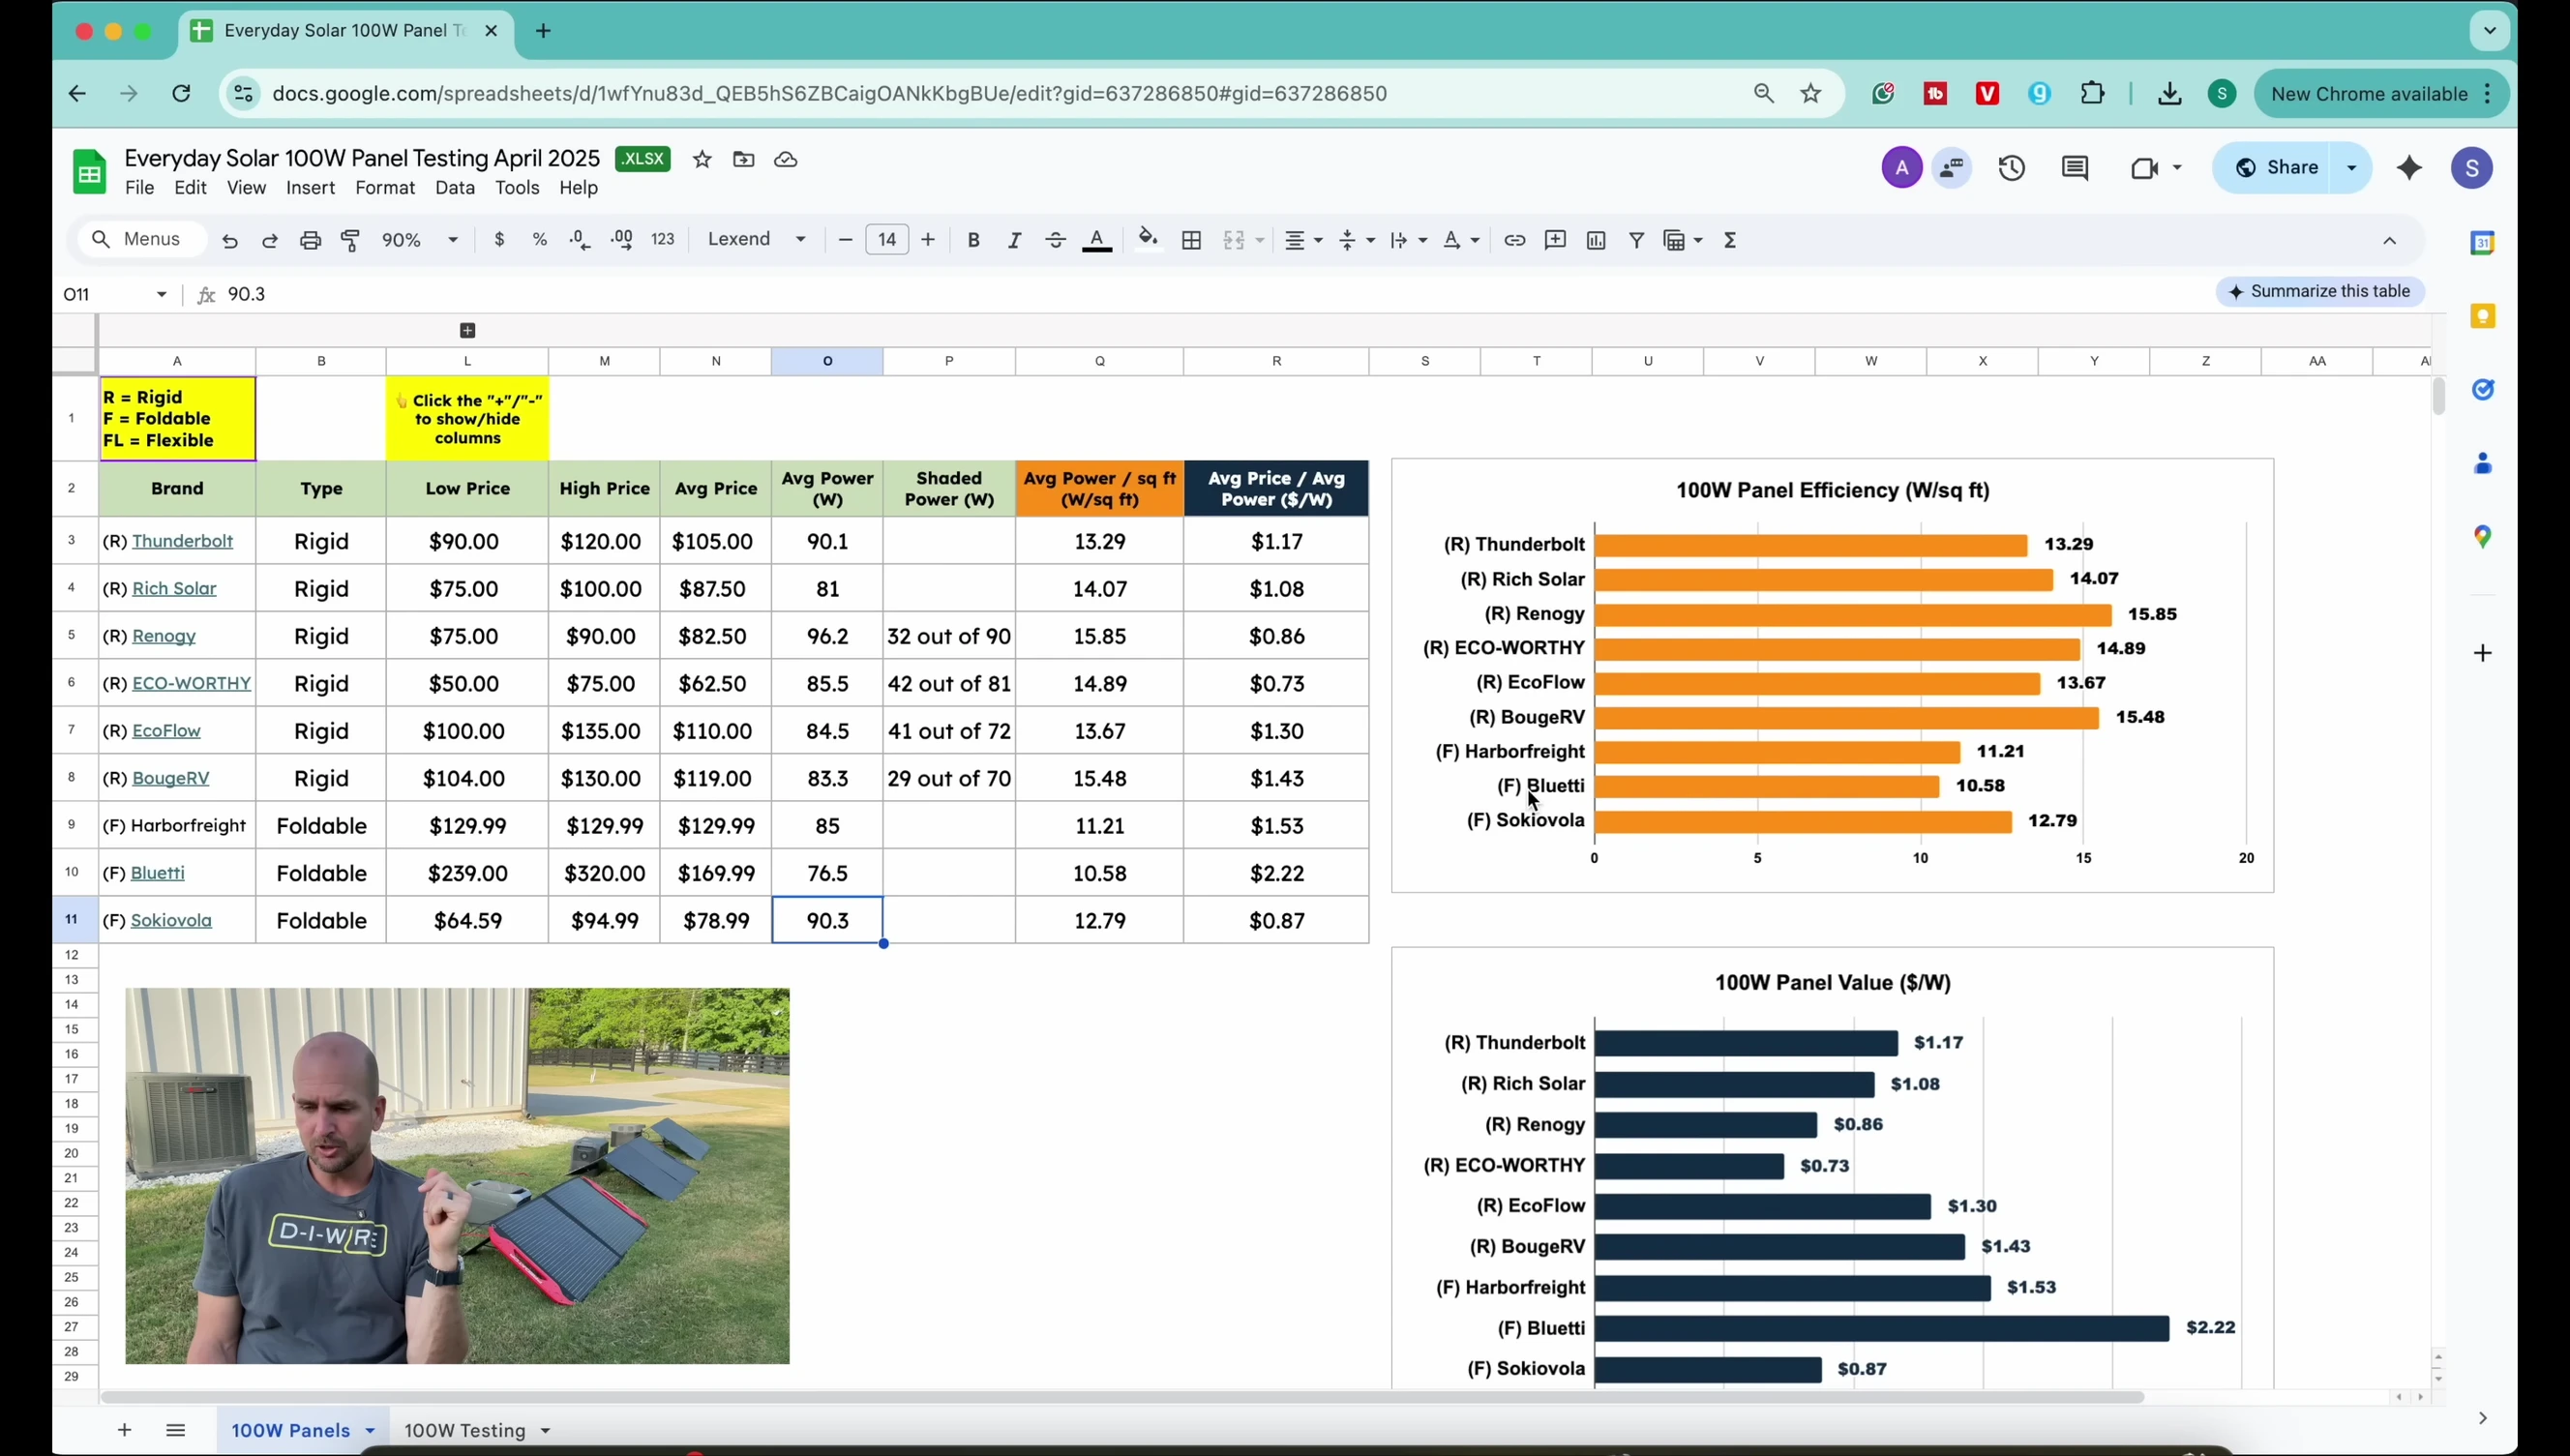This screenshot has width=2570, height=1456.
Task: Click the font size field
Action: click(x=887, y=240)
